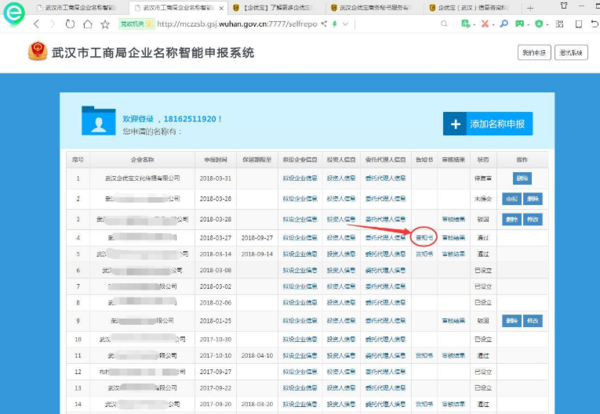Switch to the 【企优宝】了解更多 tab

274,8
